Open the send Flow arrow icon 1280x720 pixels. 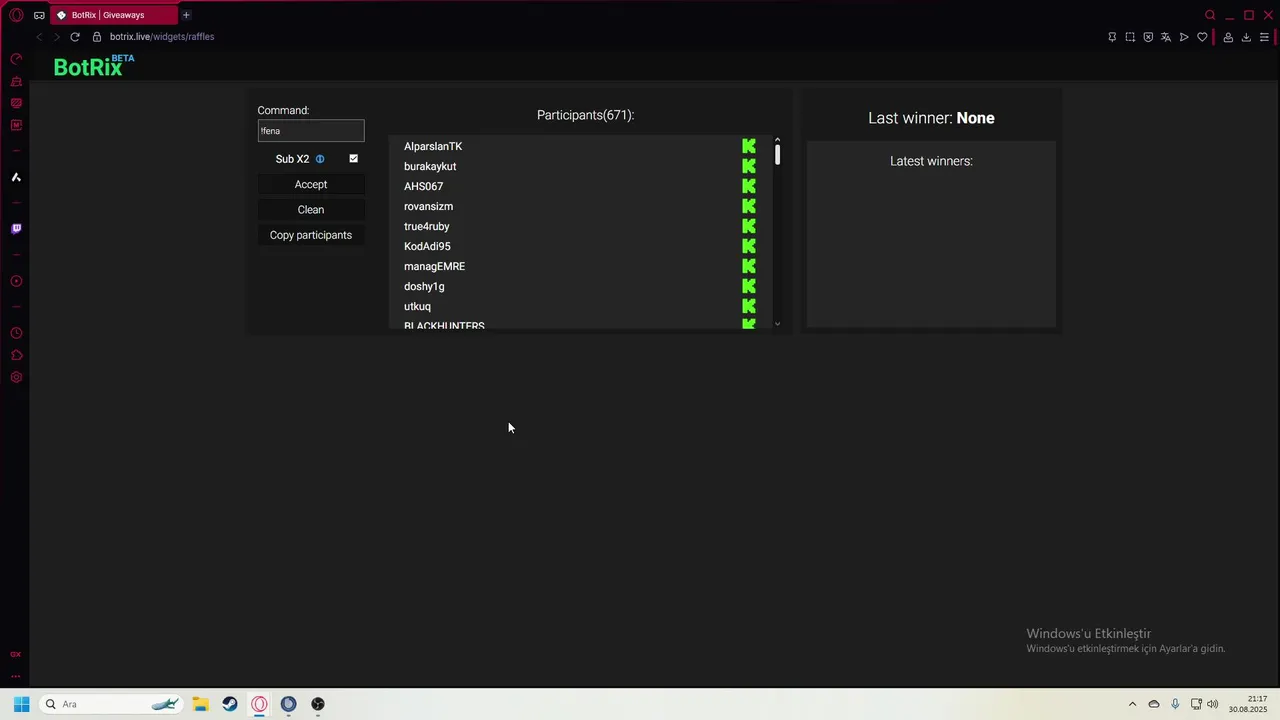point(1184,37)
